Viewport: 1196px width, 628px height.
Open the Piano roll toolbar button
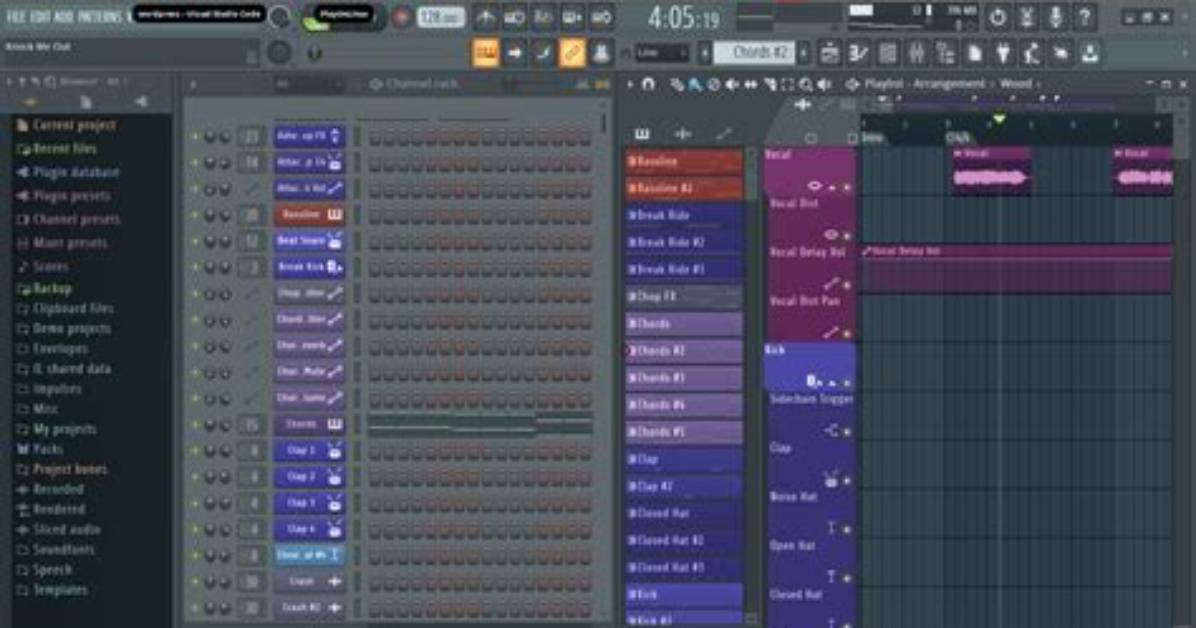pos(859,53)
